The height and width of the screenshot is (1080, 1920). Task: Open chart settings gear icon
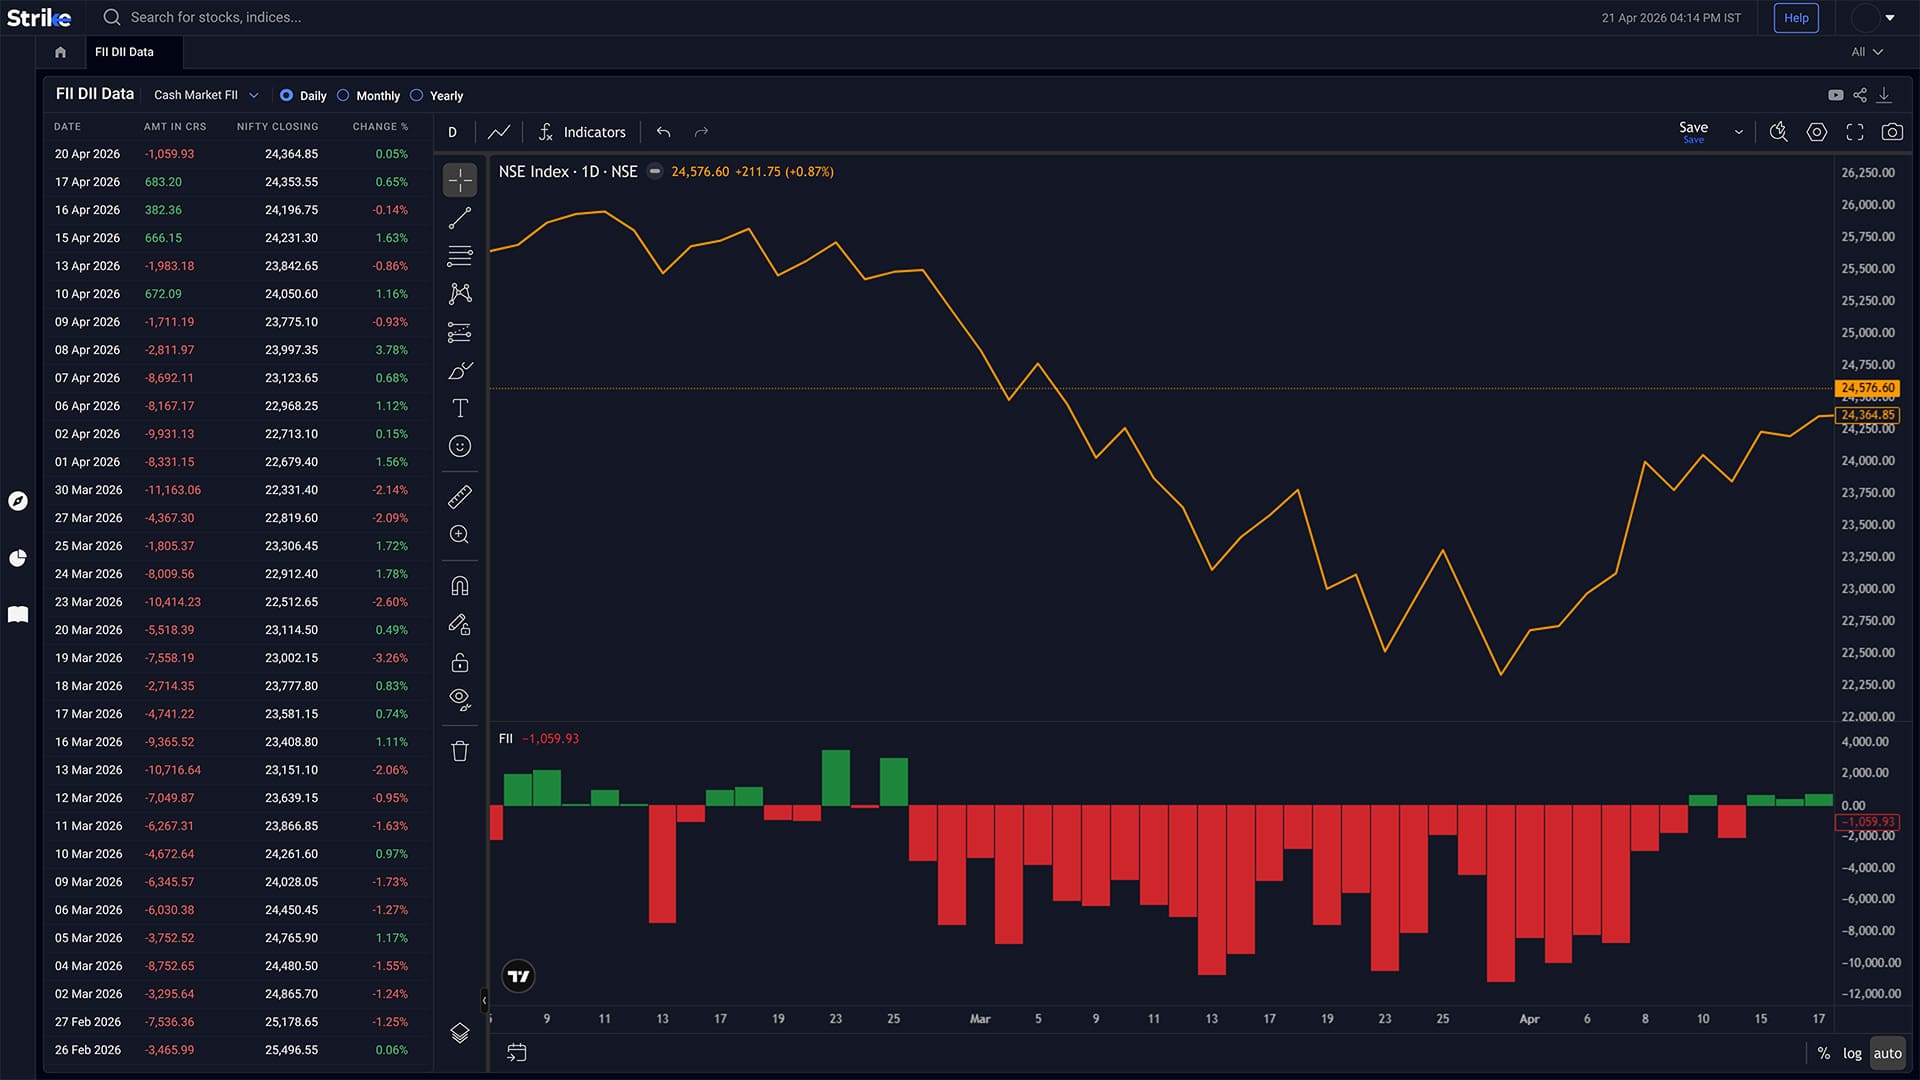tap(1817, 132)
